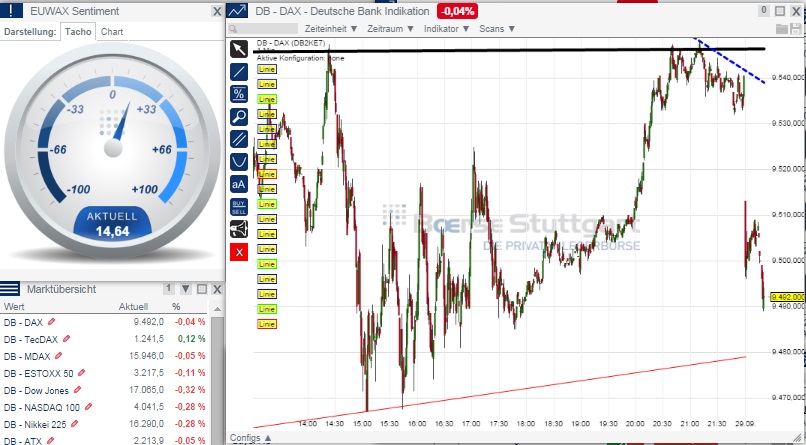The height and width of the screenshot is (445, 806).
Task: Activate the magnifier zoom tool
Action: click(x=239, y=117)
